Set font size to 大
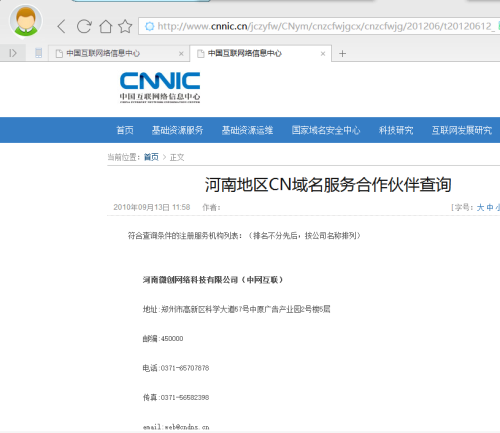The width and height of the screenshot is (500, 433). point(480,207)
